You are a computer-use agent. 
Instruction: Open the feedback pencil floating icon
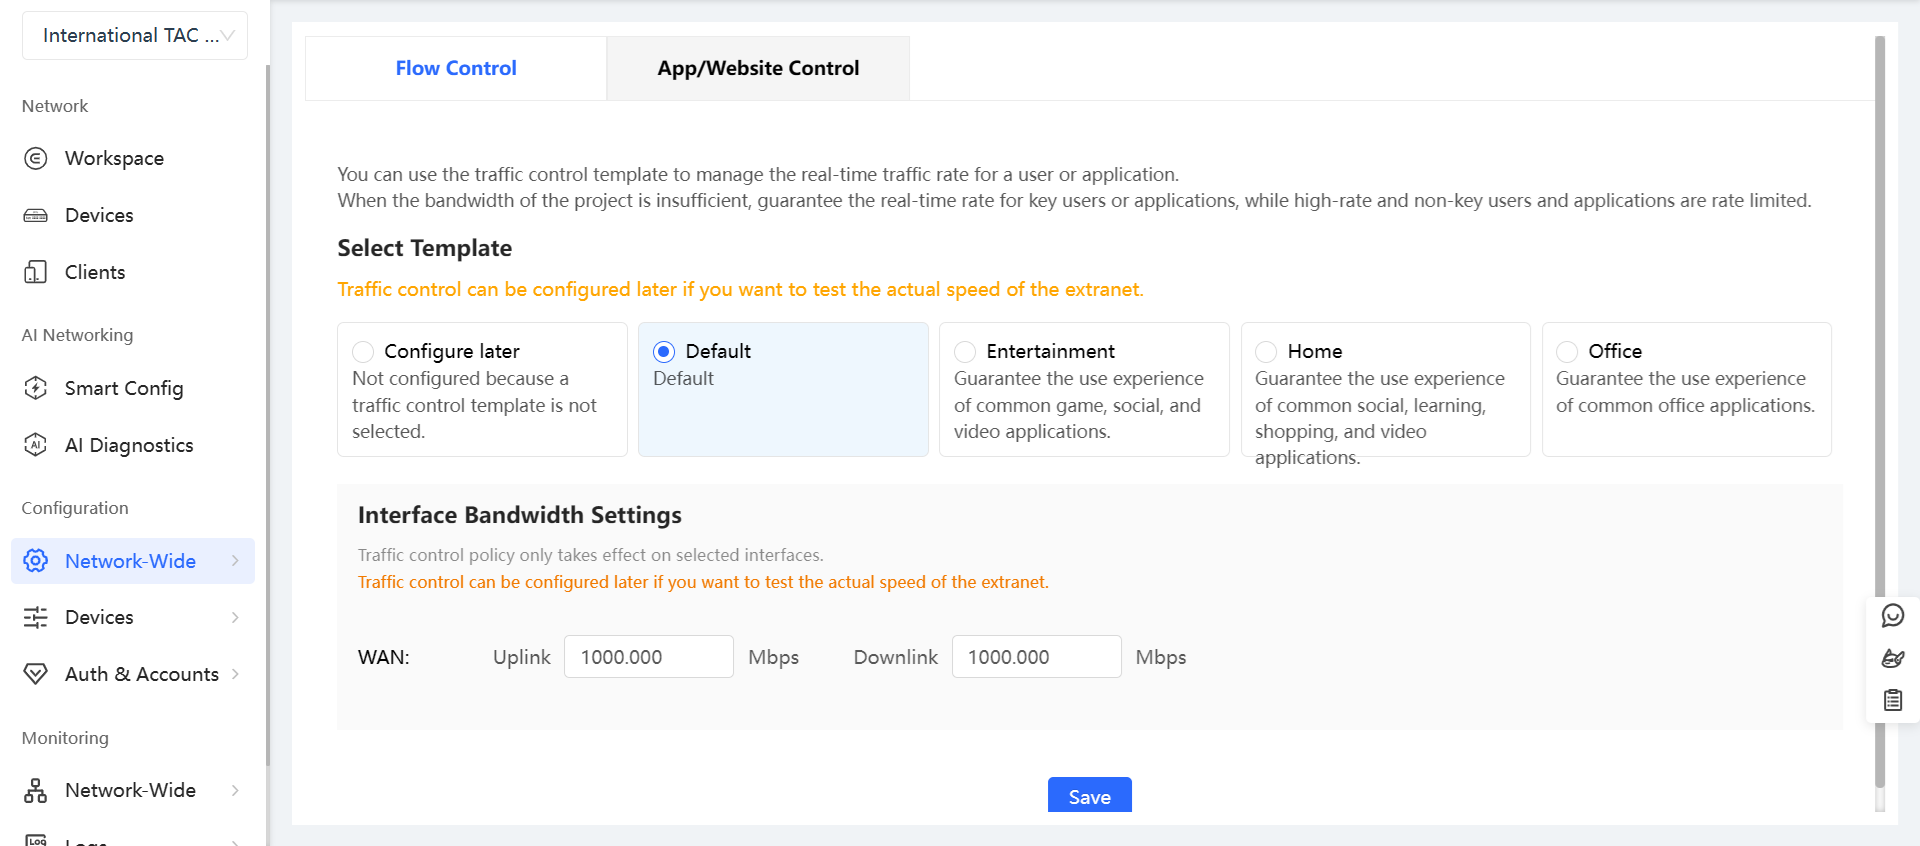[1893, 658]
